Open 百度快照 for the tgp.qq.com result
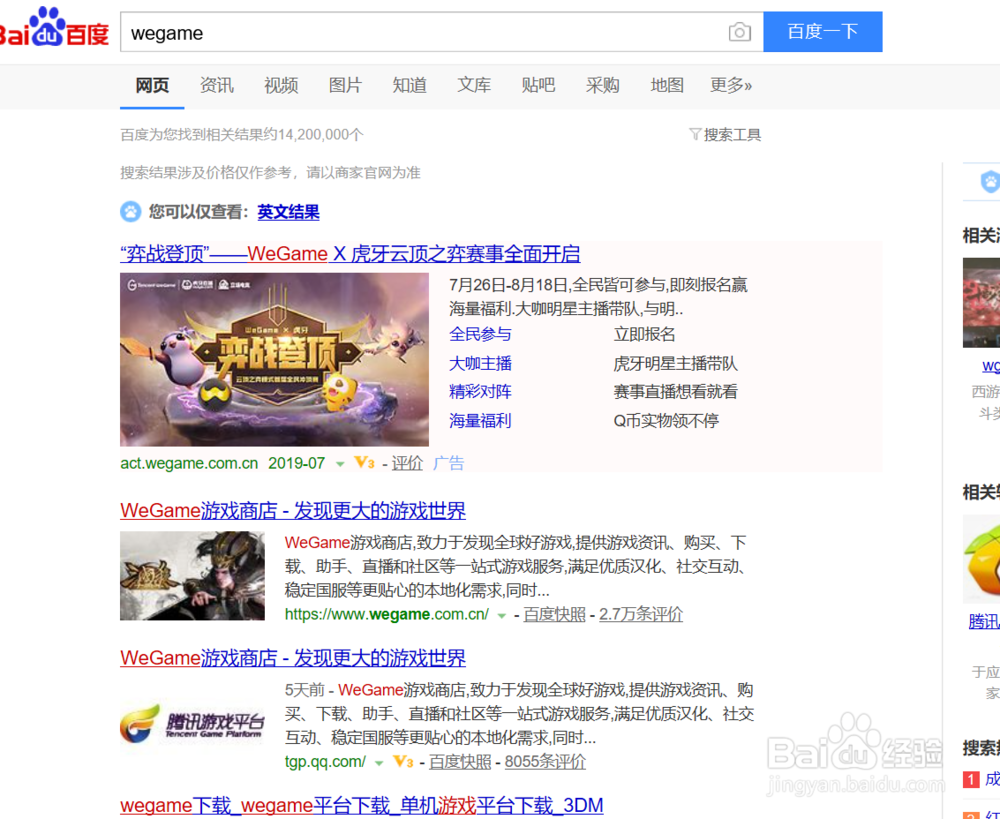Image resolution: width=1000 pixels, height=819 pixels. click(x=460, y=762)
